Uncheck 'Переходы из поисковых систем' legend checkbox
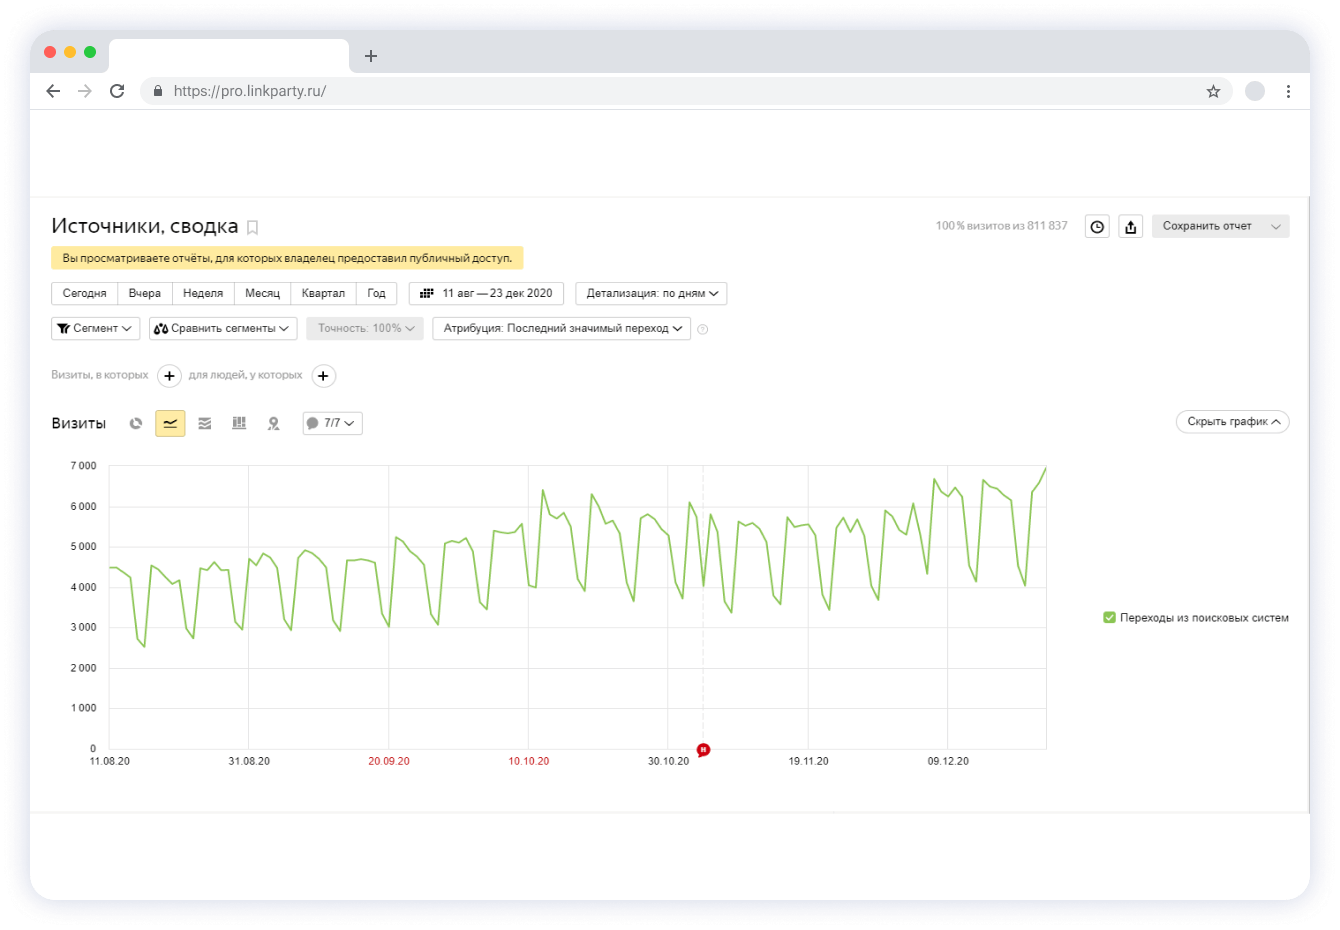 point(1109,618)
